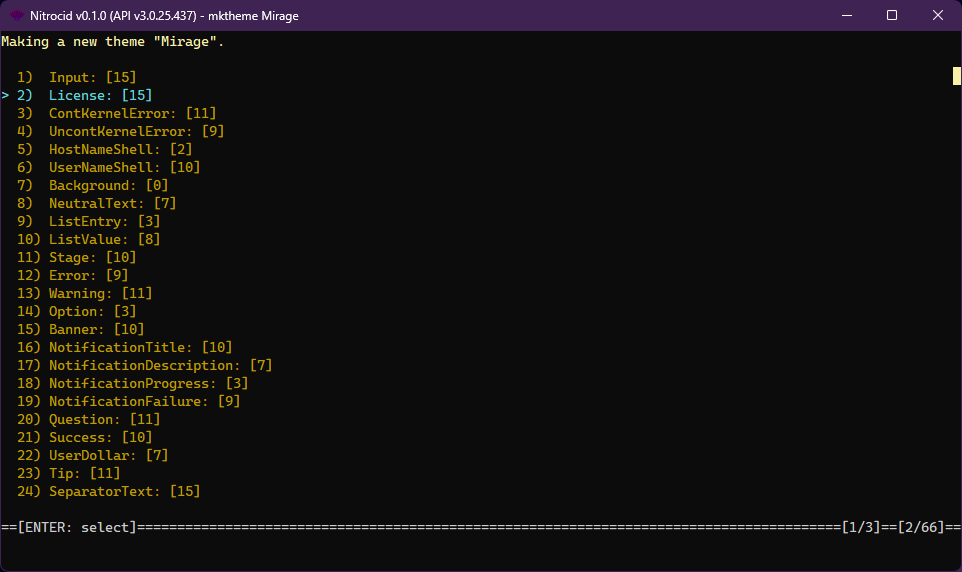
Task: Choose the UserDollar entry
Action: pos(108,455)
